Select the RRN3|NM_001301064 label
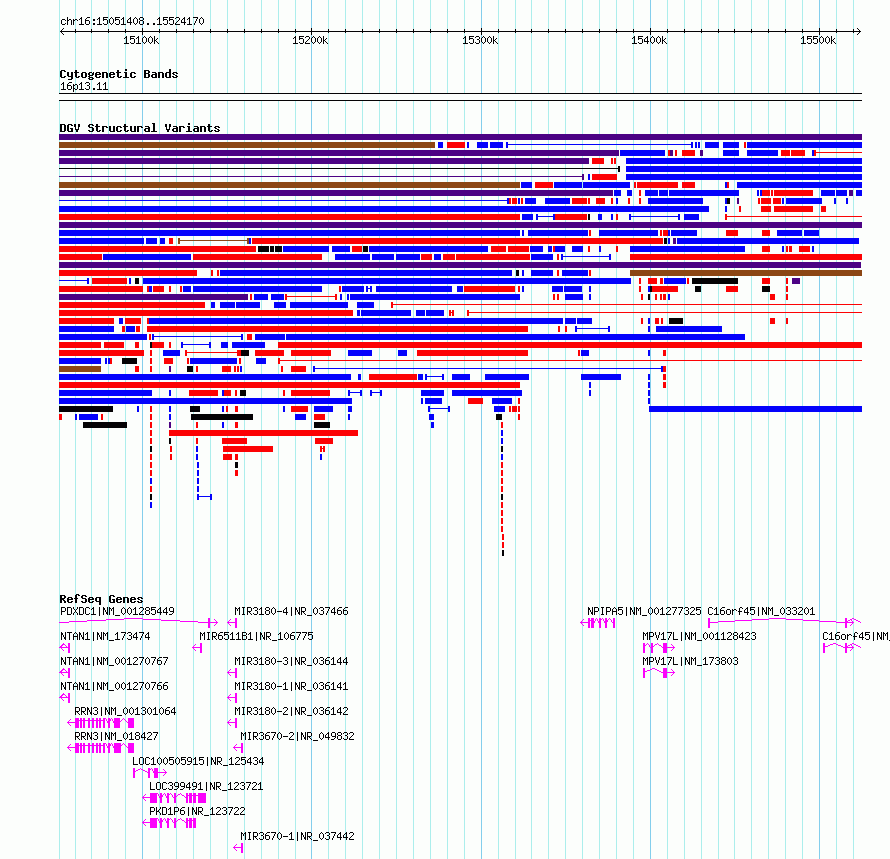890x859 pixels. click(x=125, y=711)
